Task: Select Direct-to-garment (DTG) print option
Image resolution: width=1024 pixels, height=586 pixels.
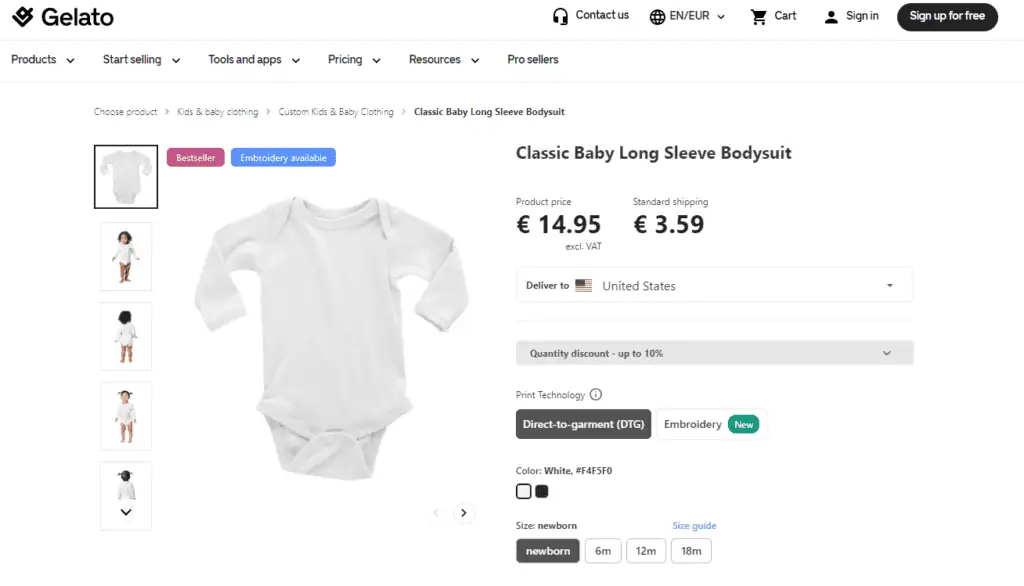Action: point(583,424)
